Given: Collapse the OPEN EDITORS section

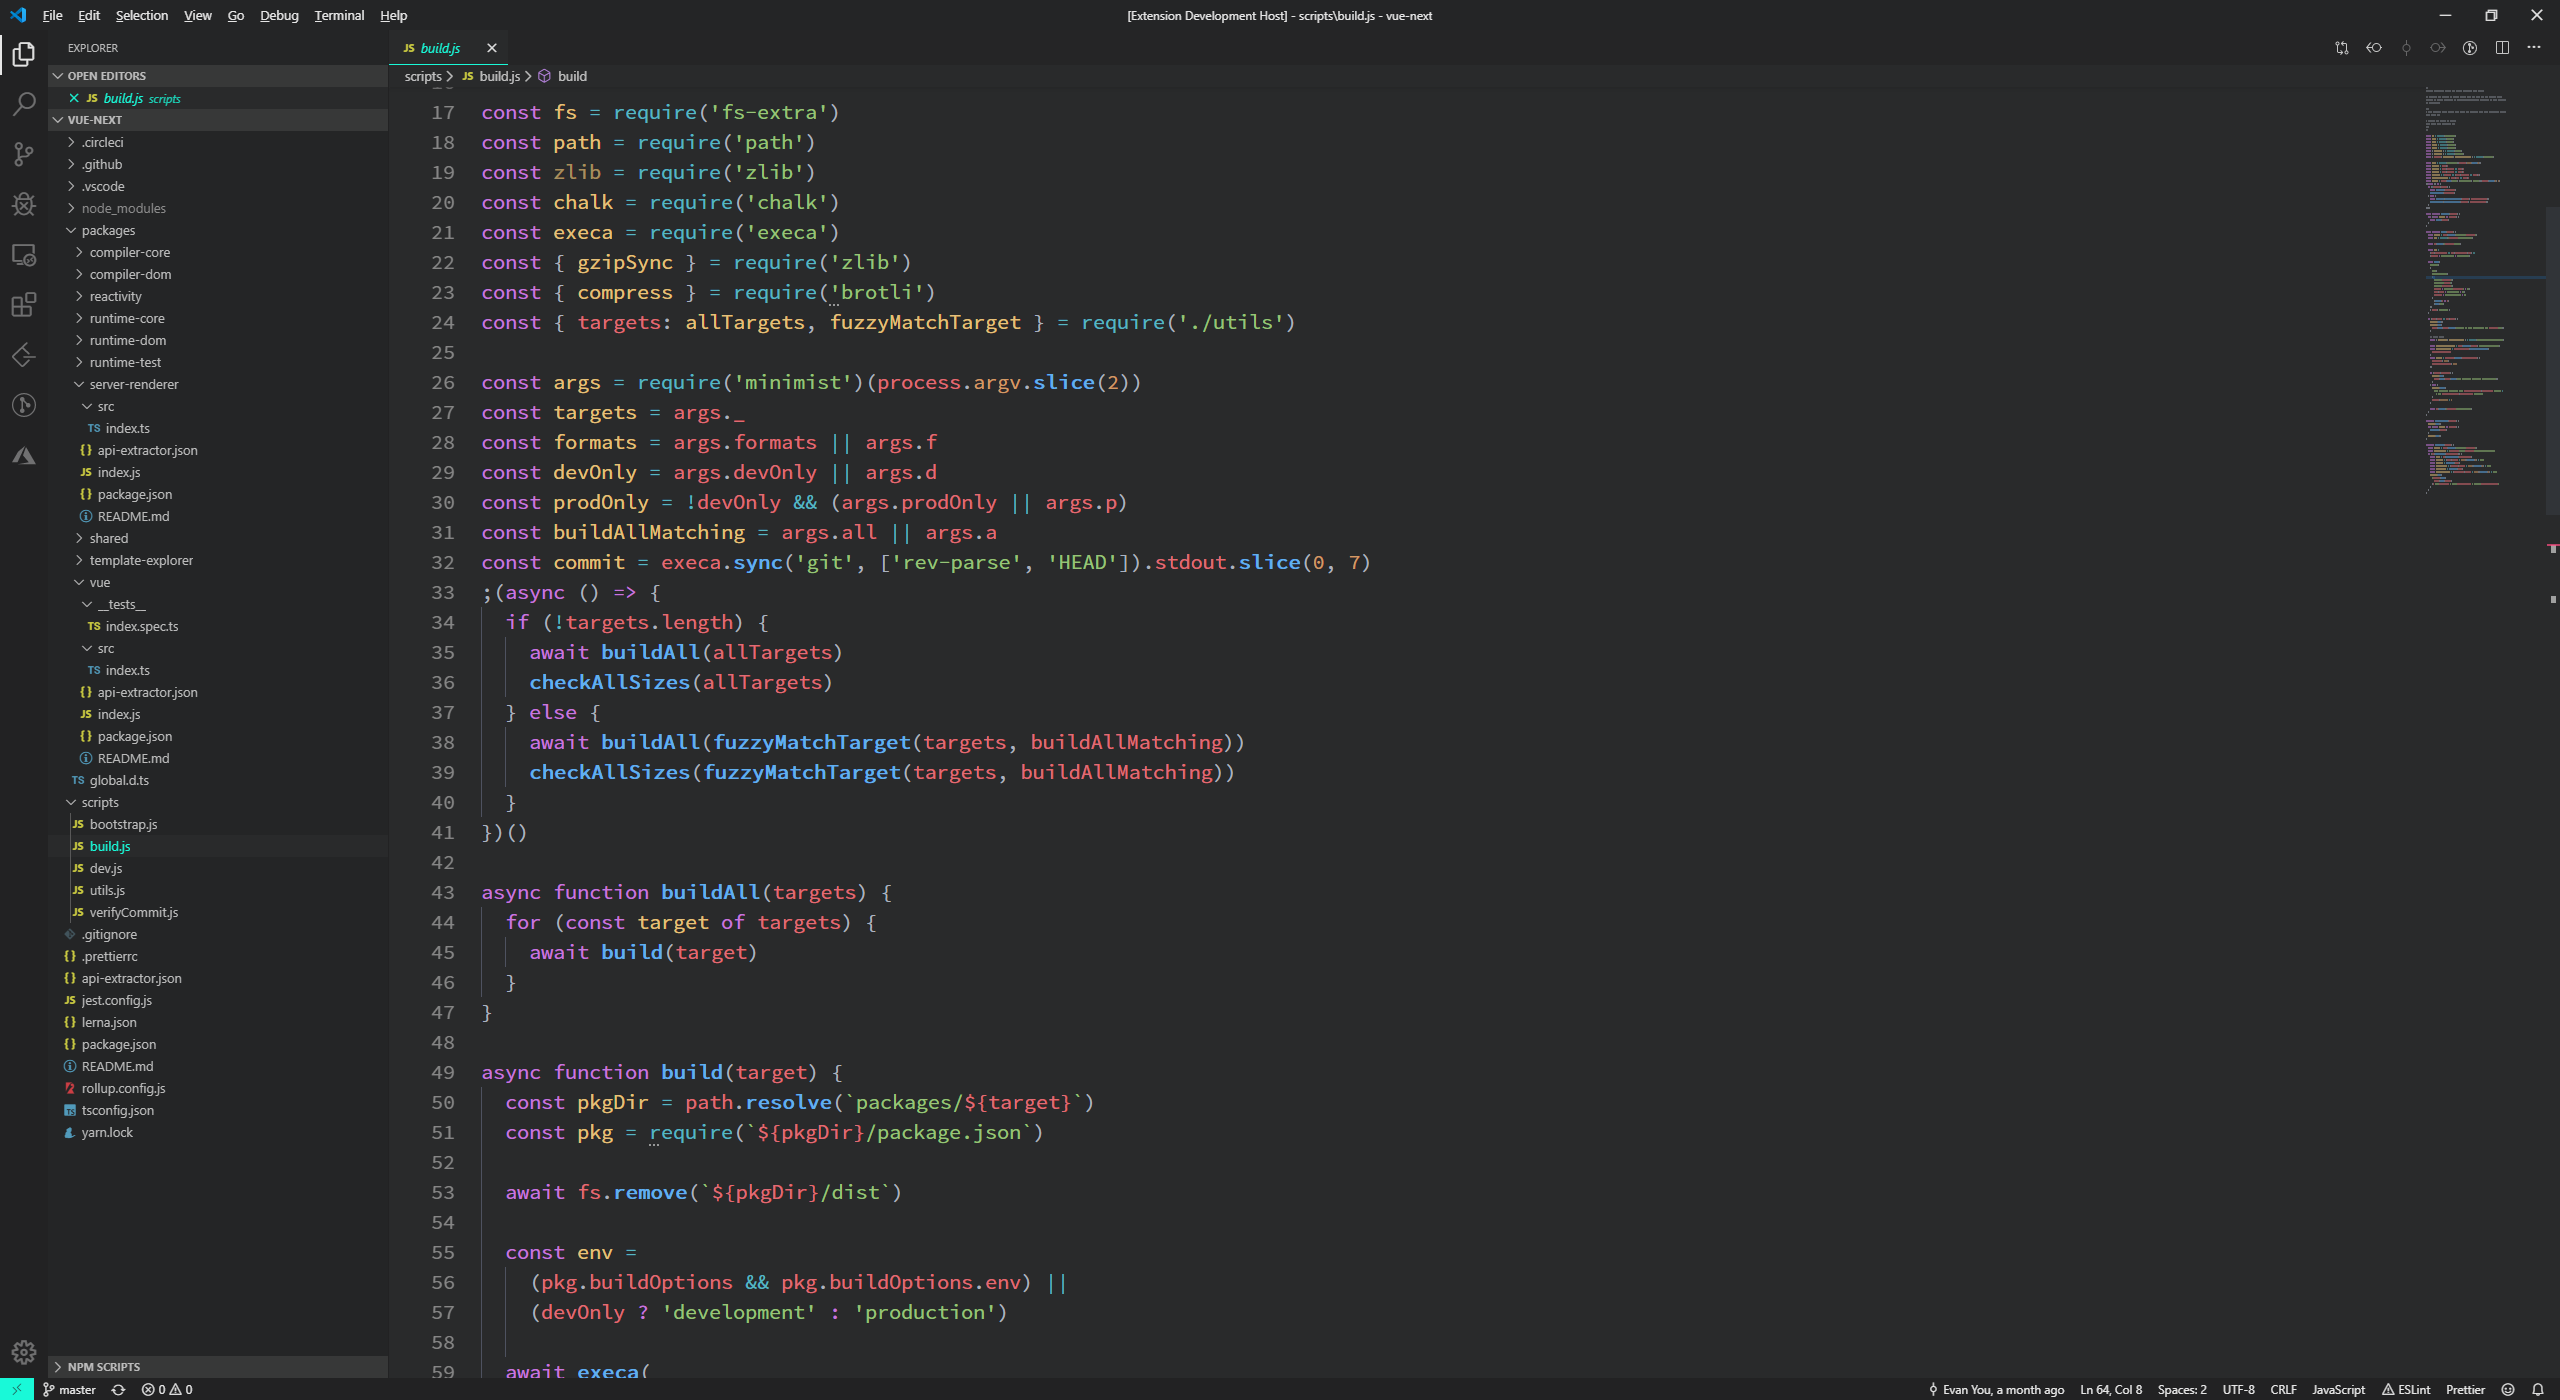Looking at the screenshot, I should coord(106,76).
